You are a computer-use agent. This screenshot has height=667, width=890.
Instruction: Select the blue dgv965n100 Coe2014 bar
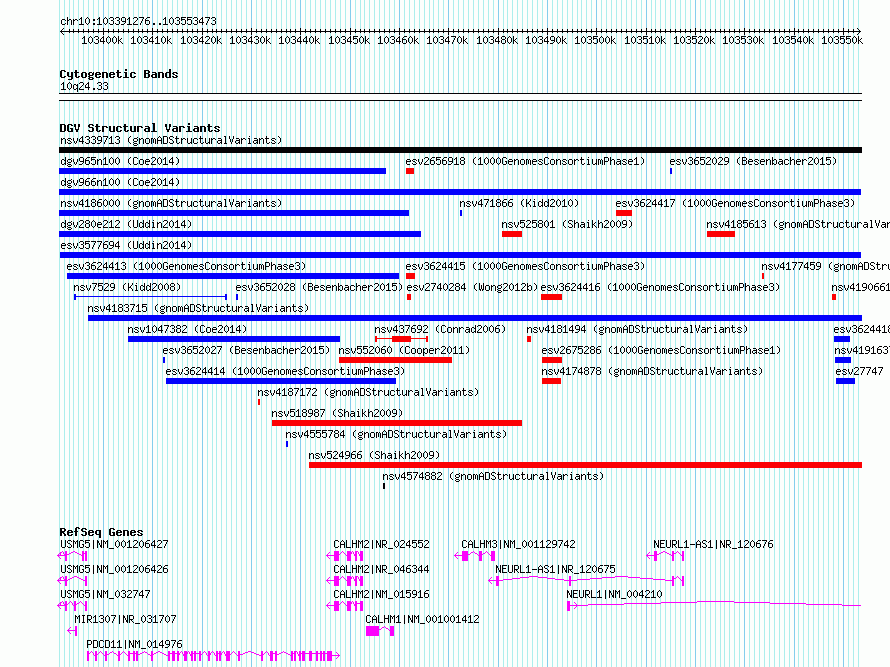coord(222,171)
